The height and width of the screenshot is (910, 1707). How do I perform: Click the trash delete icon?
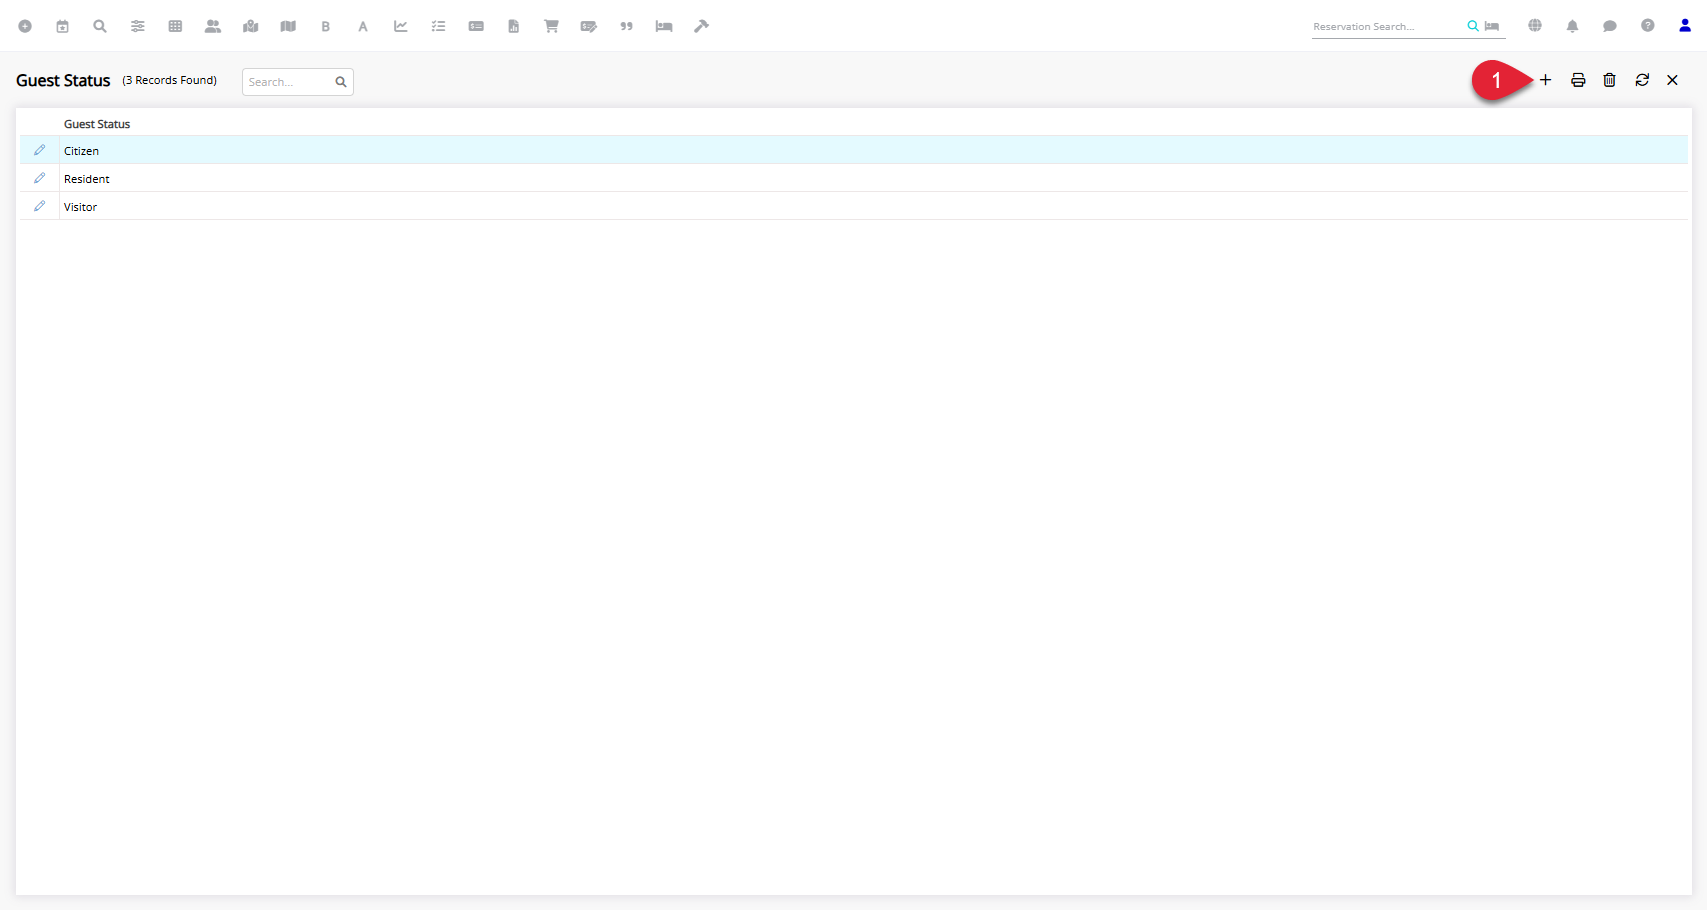point(1610,80)
